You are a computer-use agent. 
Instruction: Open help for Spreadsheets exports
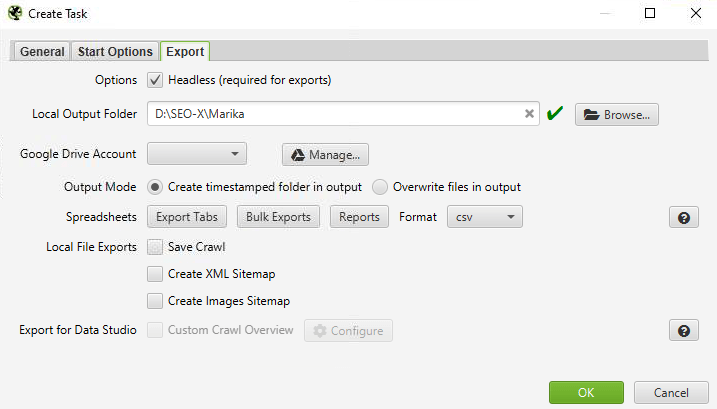coord(683,217)
